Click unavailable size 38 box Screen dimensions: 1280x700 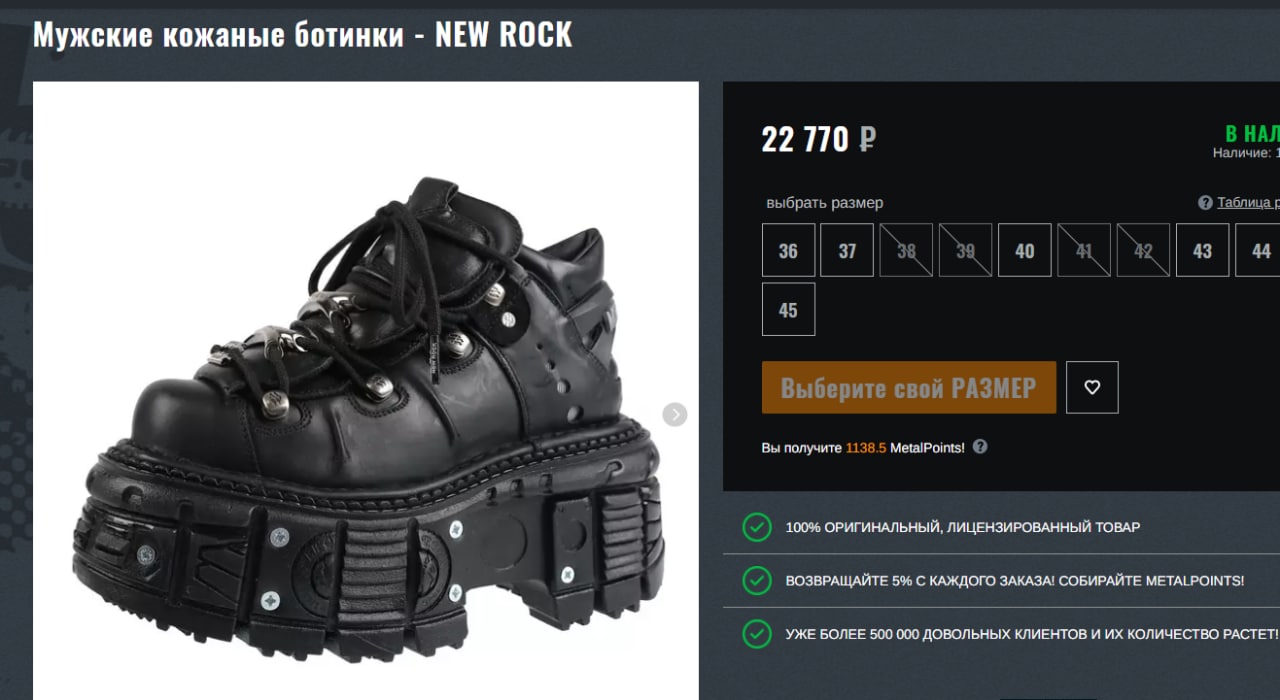906,250
